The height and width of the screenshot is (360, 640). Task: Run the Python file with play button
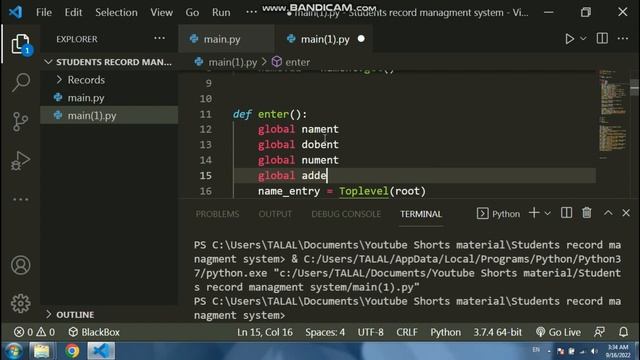coord(569,39)
